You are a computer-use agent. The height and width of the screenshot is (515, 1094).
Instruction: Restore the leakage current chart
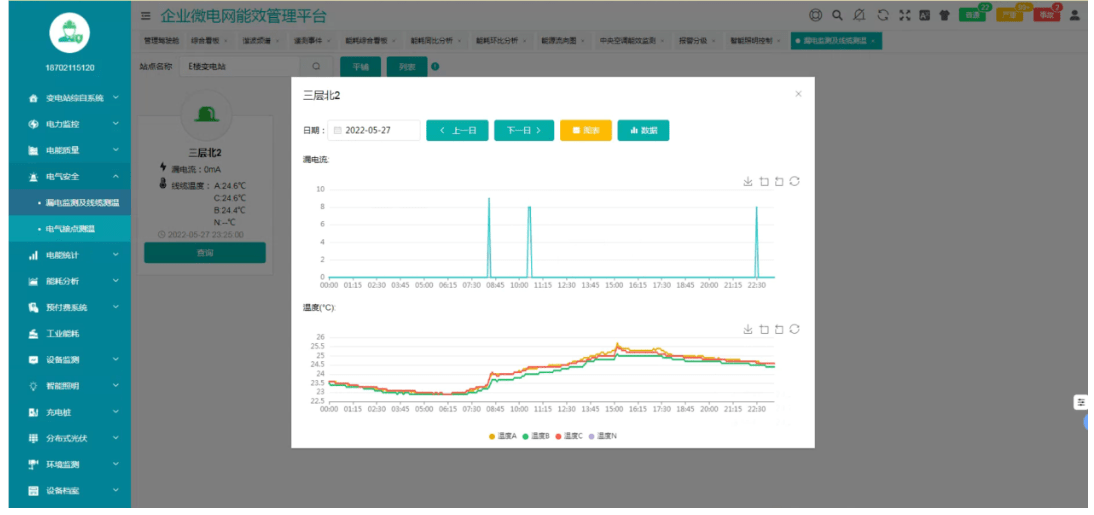(x=795, y=181)
